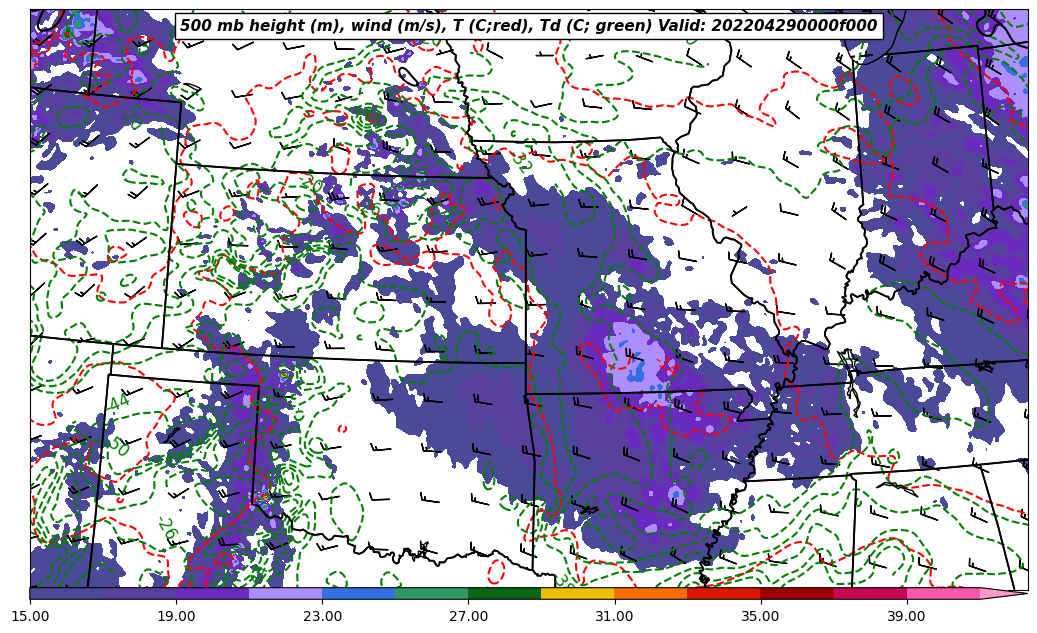The image size is (1037, 633).
Task: Click the green contour label 28
Action: [x=165, y=530]
